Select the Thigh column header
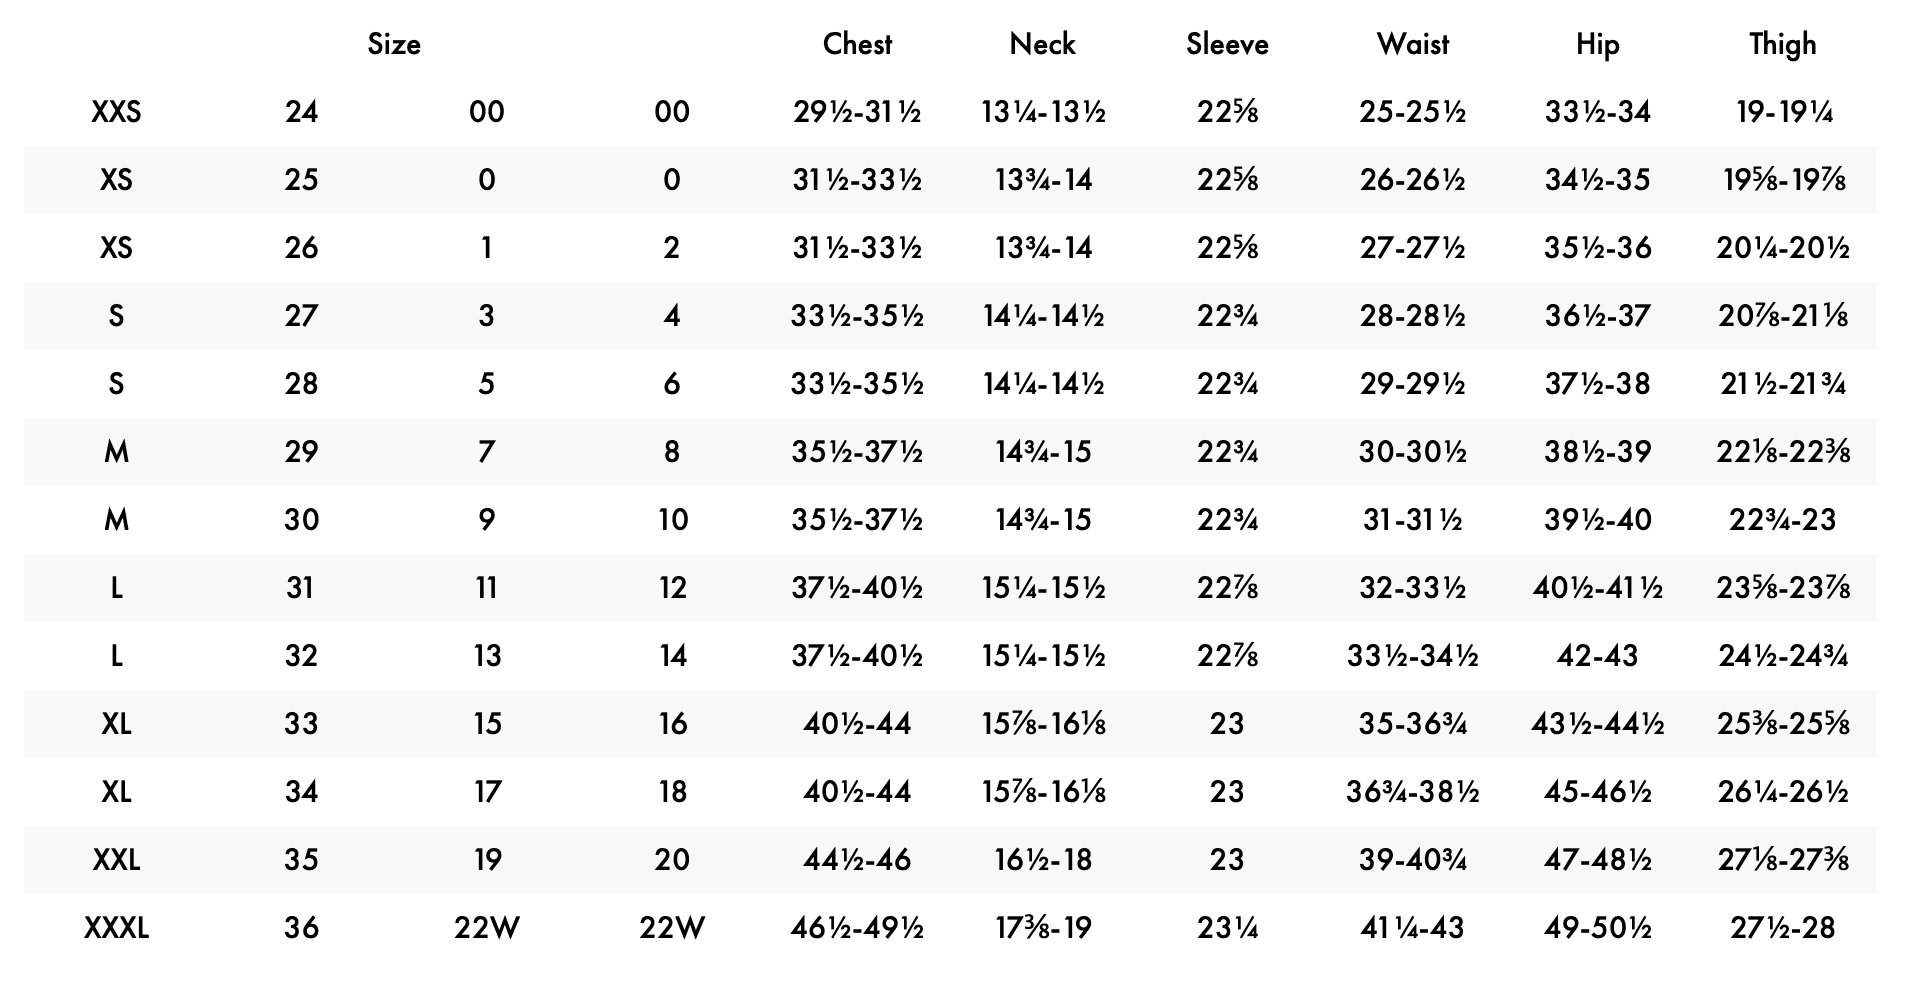Viewport: 1908px width, 982px height. [1782, 44]
